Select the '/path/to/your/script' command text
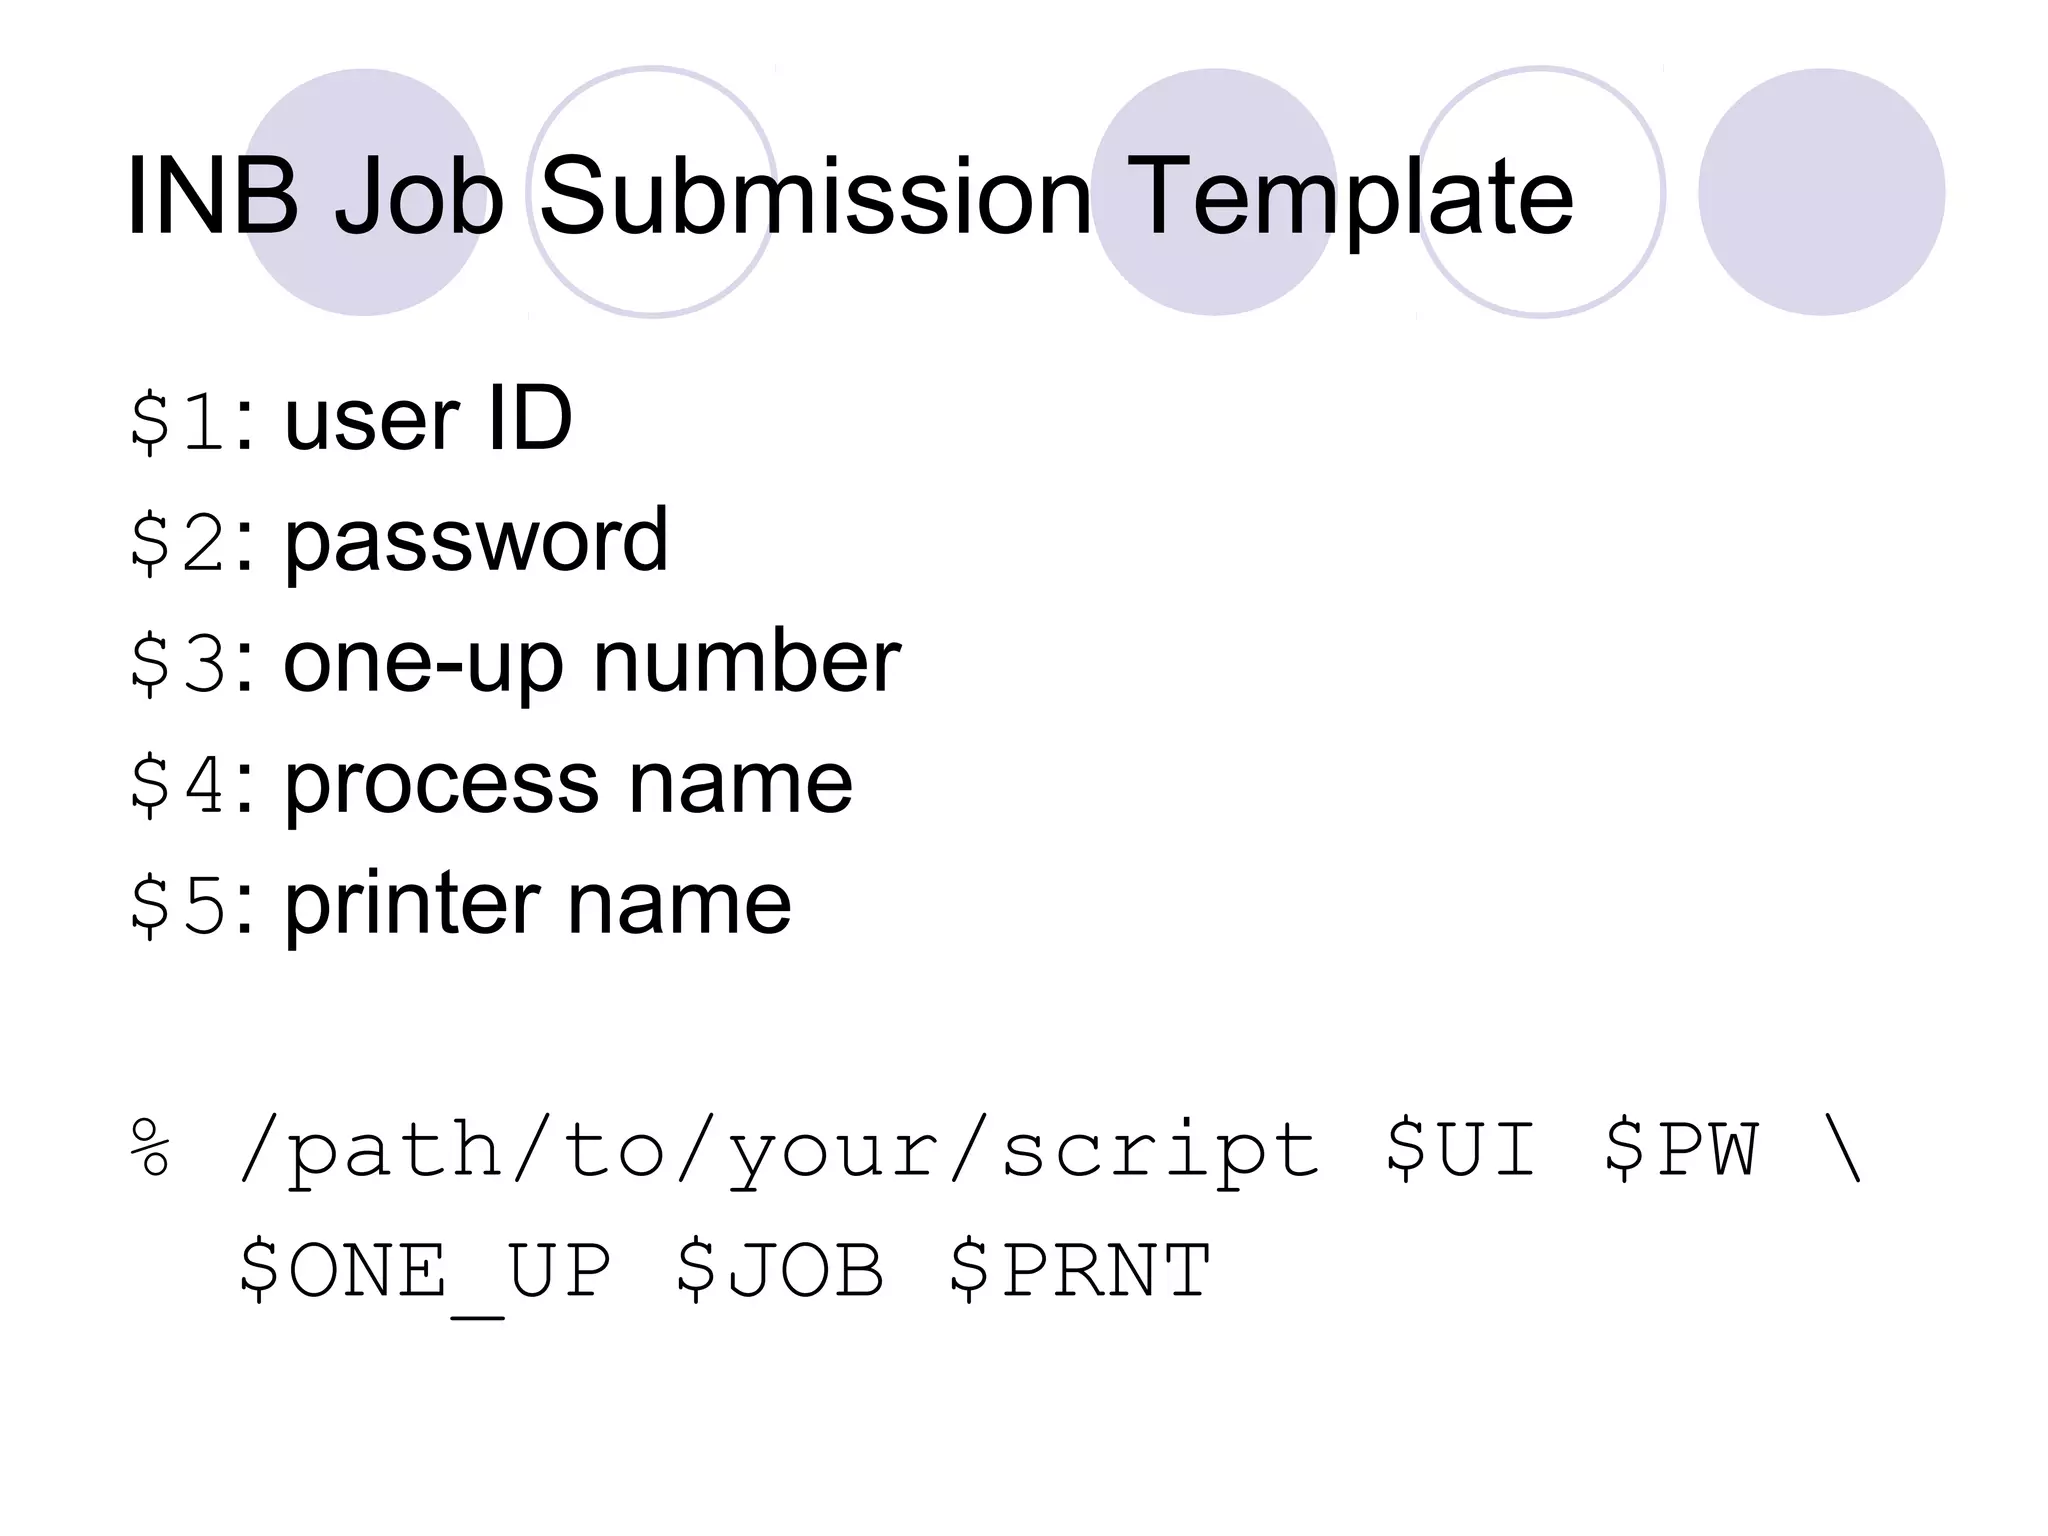This screenshot has height=1536, width=2048. [x=779, y=1152]
